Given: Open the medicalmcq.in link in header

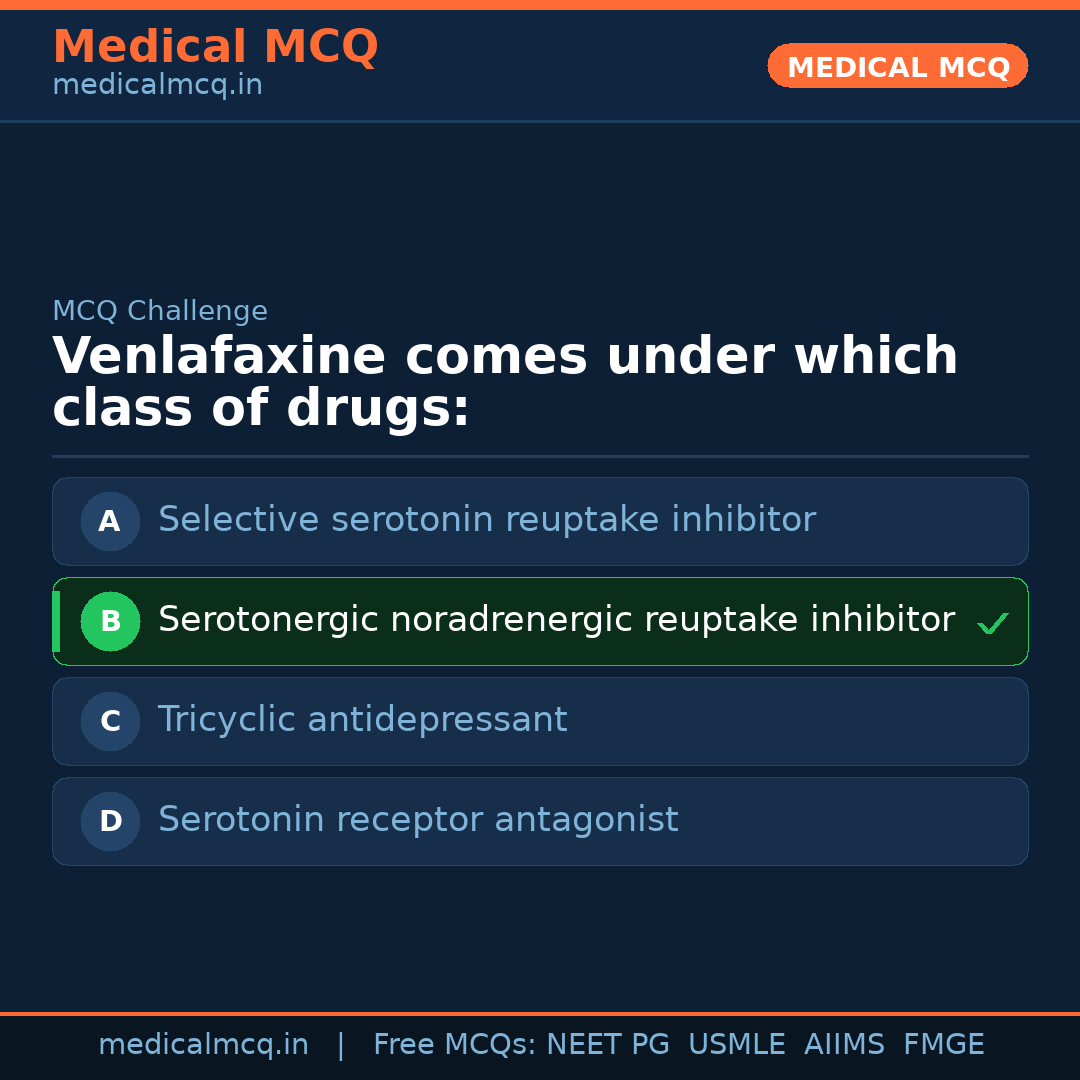Looking at the screenshot, I should click(157, 86).
